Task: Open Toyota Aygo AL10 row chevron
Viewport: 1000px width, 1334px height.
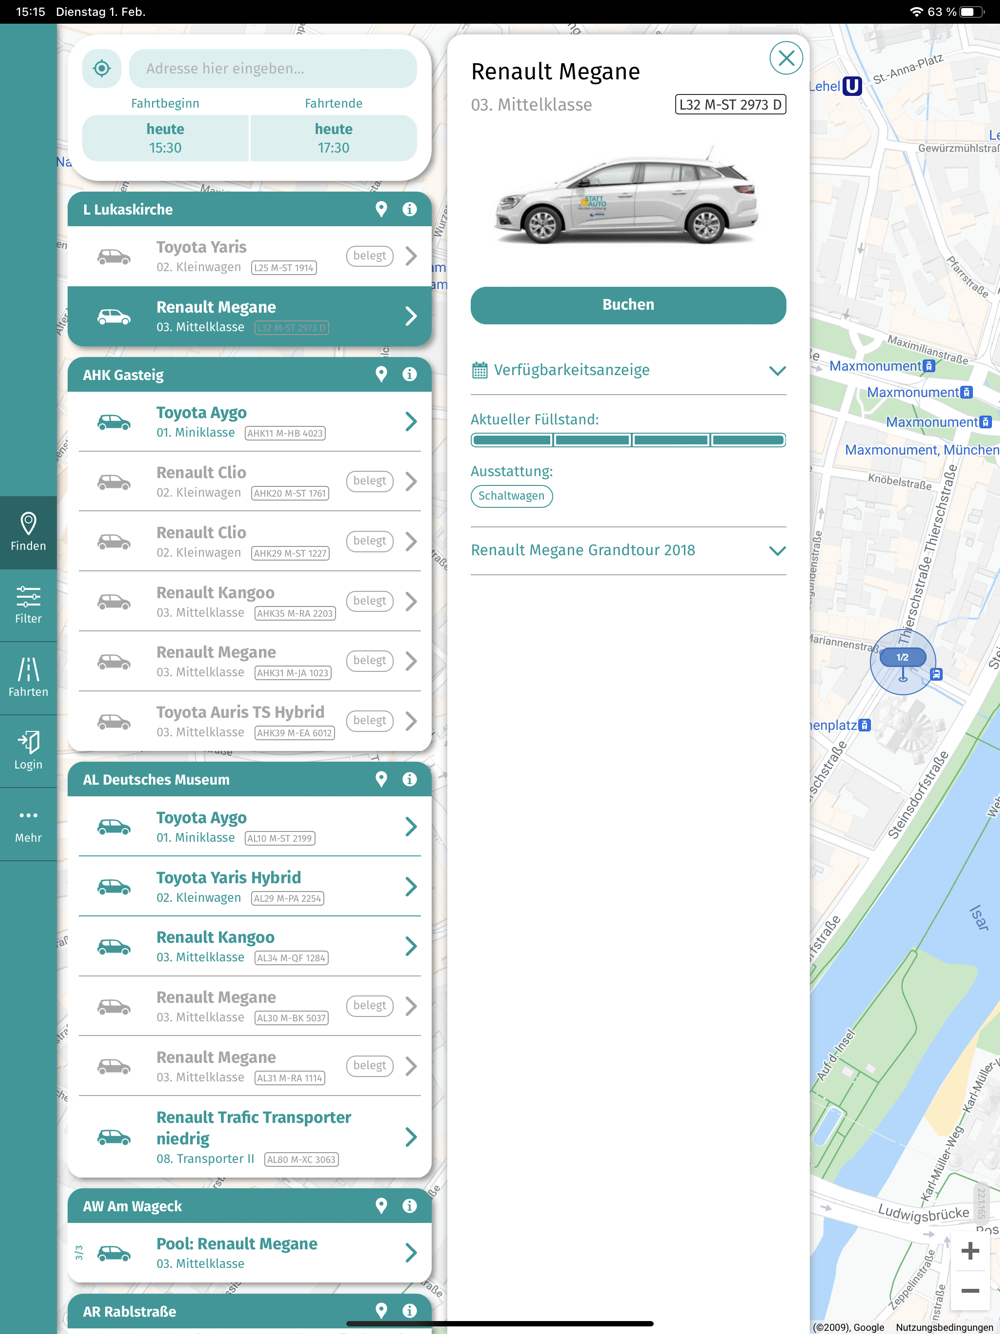Action: 411,827
